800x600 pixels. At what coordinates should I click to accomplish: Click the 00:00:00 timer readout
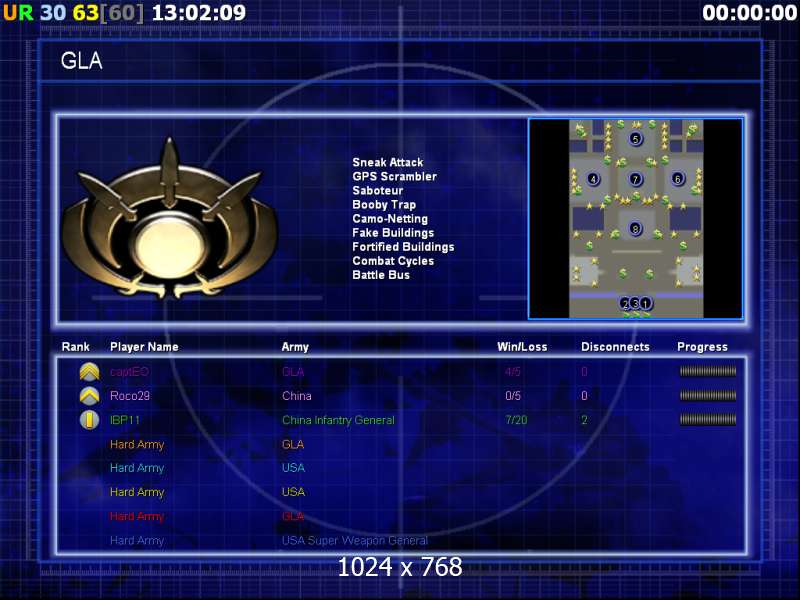click(748, 13)
